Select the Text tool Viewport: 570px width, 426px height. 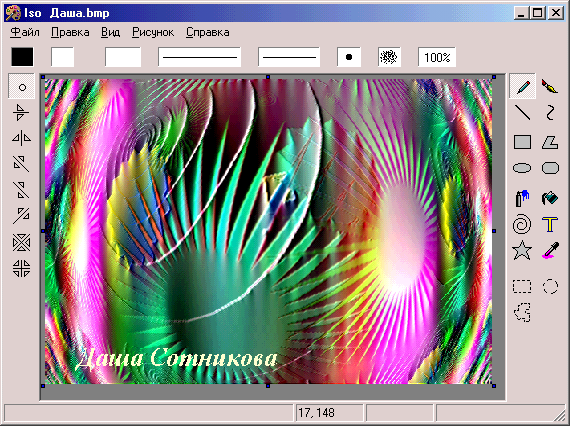pyautogui.click(x=550, y=224)
